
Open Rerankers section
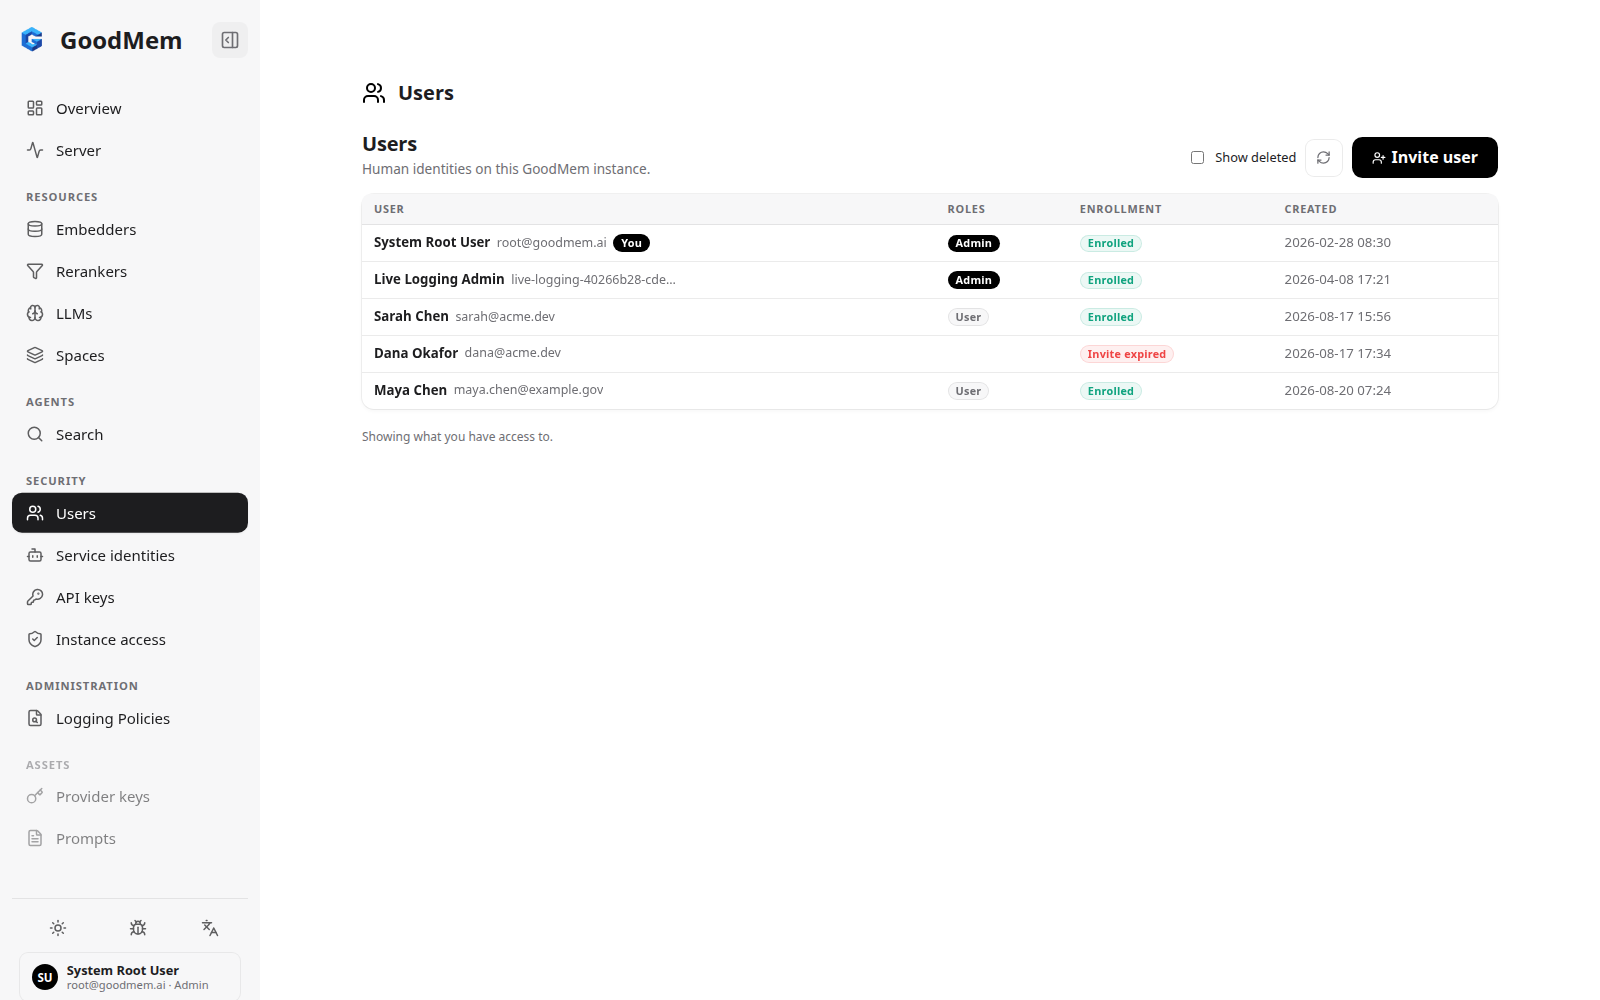click(130, 271)
